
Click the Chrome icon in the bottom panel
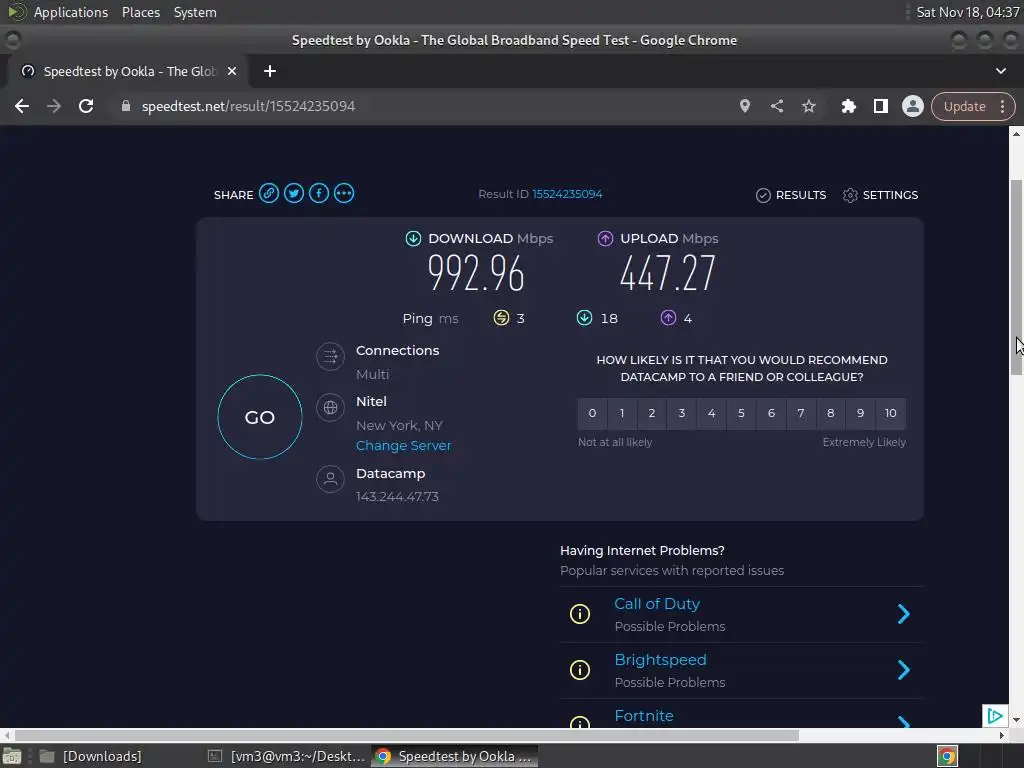click(x=947, y=756)
